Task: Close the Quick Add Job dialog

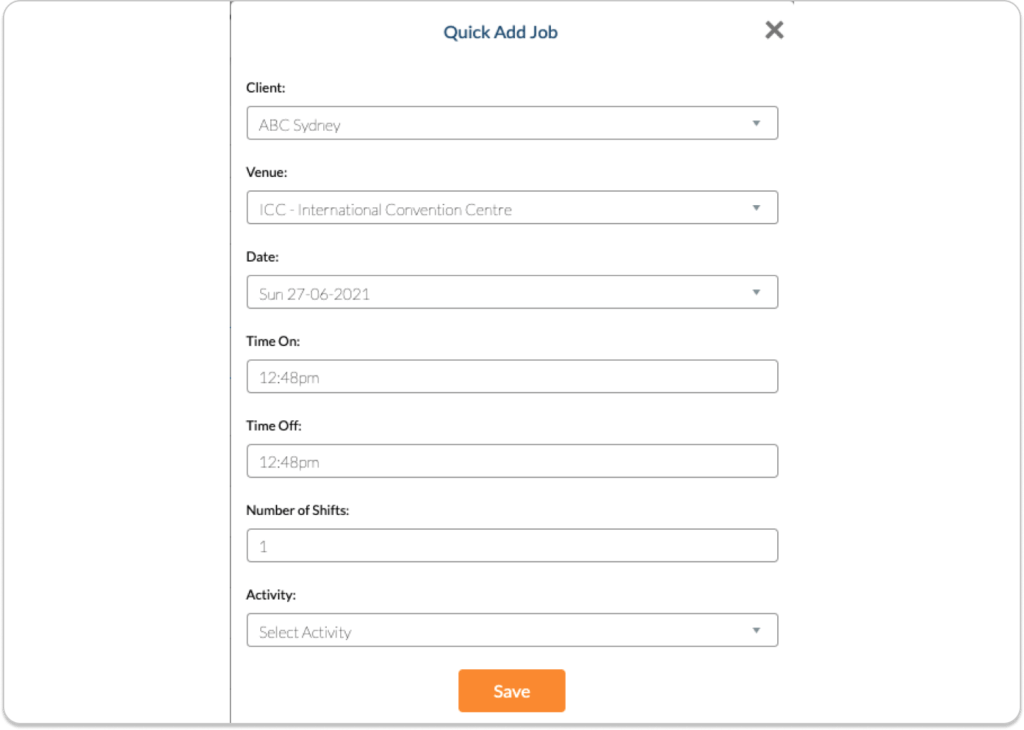Action: [x=774, y=30]
